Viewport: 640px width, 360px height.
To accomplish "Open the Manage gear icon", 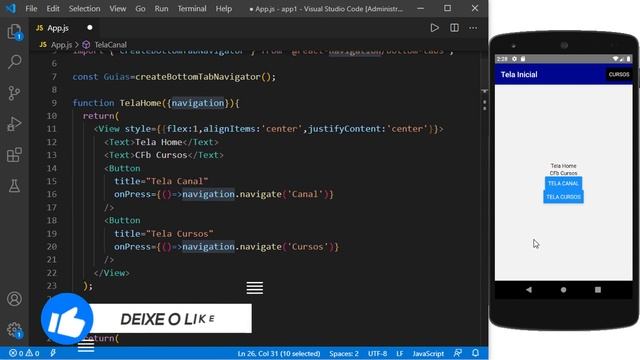I will [15, 329].
